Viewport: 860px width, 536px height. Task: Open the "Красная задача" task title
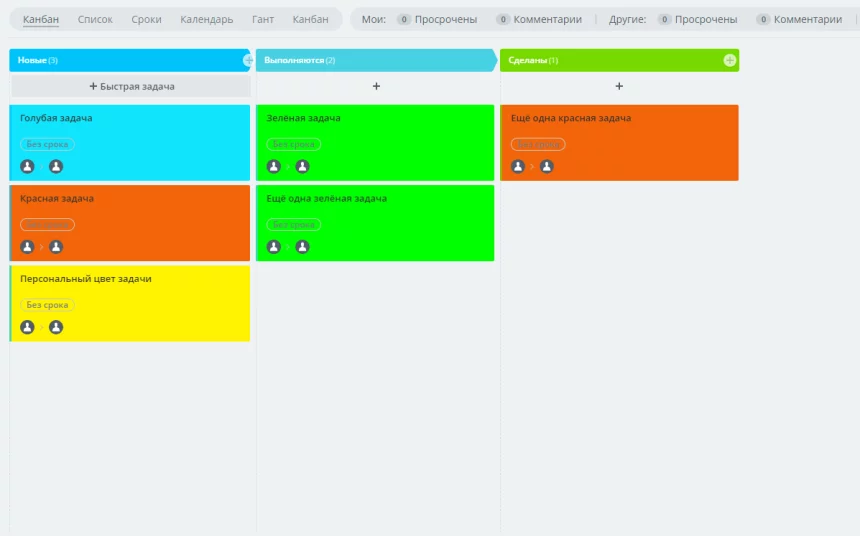pos(57,199)
